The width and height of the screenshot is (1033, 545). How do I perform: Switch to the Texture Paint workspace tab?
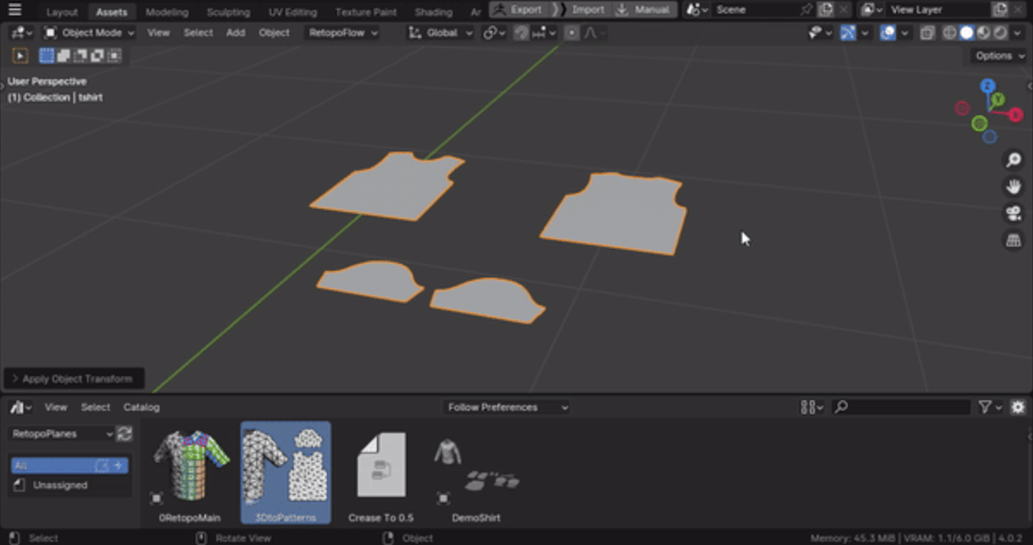pyautogui.click(x=366, y=12)
